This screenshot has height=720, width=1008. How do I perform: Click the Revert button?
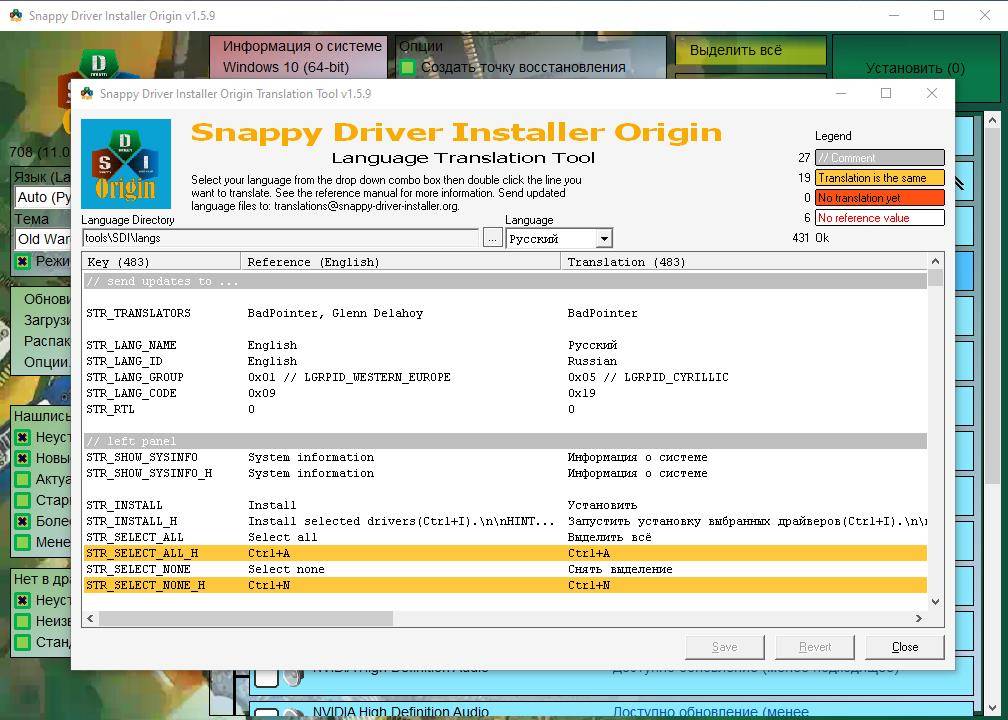815,647
